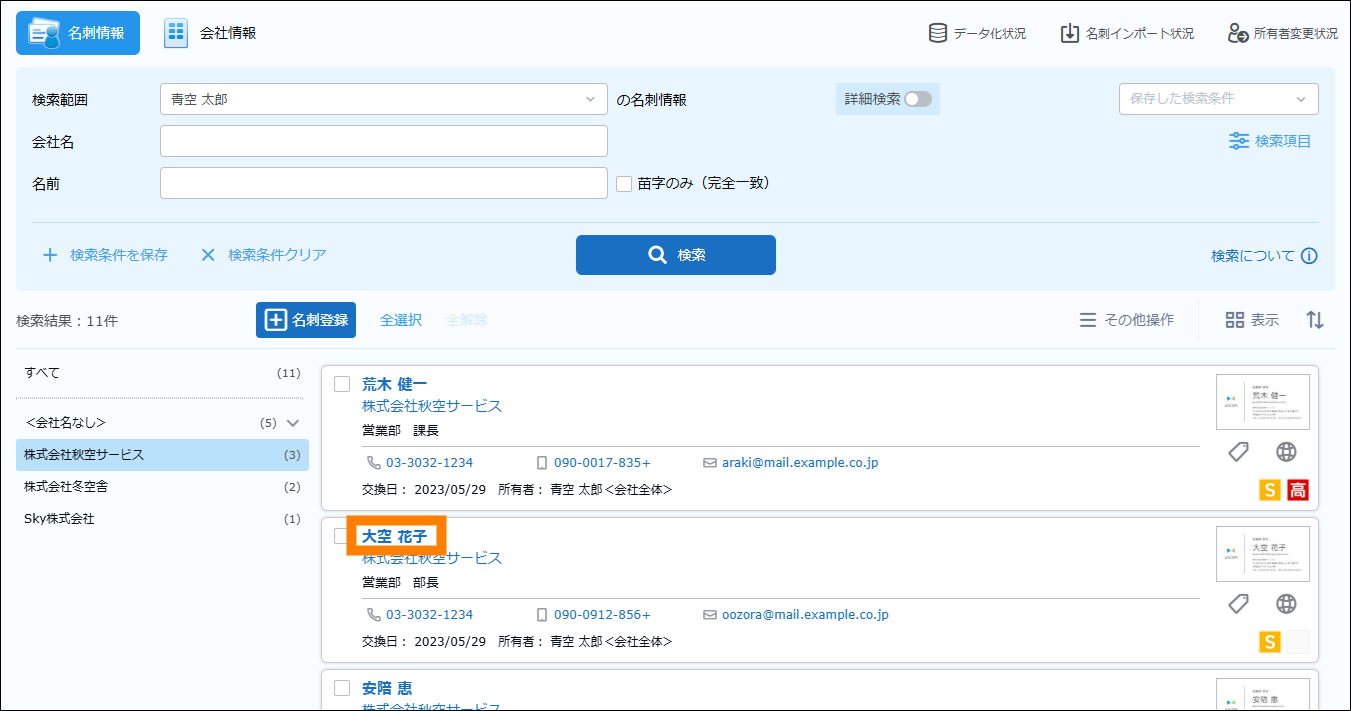Open the その他操作 menu

click(1126, 320)
